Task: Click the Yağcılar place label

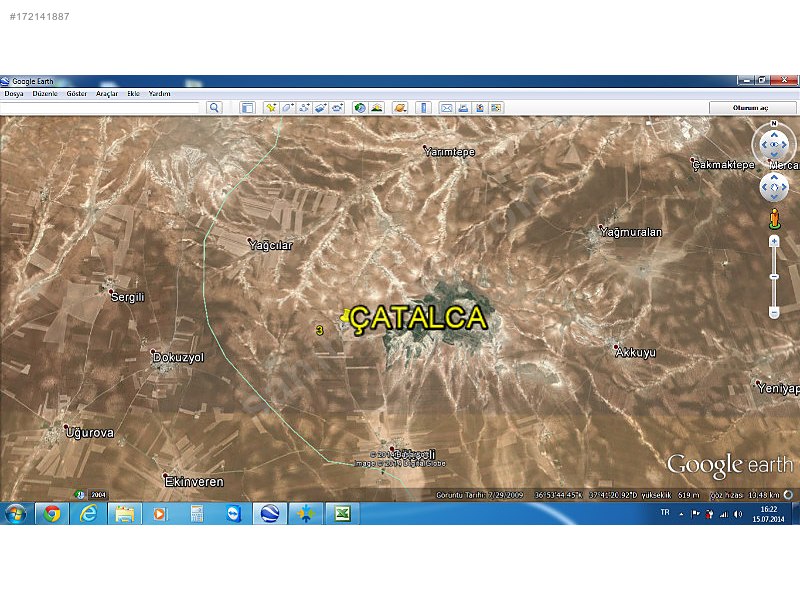Action: pyautogui.click(x=271, y=245)
